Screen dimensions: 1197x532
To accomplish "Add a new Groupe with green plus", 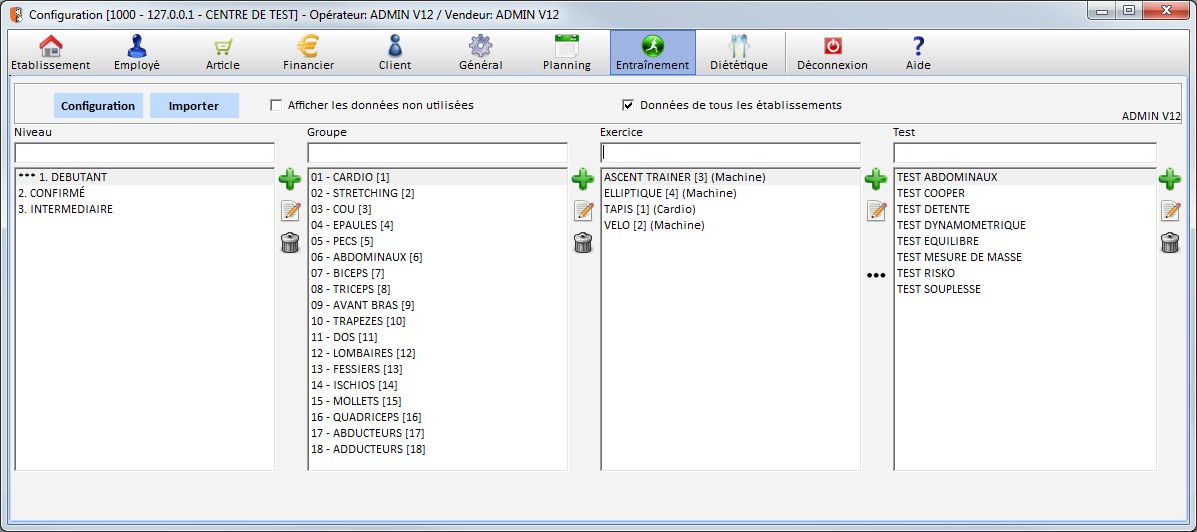I will pyautogui.click(x=583, y=180).
